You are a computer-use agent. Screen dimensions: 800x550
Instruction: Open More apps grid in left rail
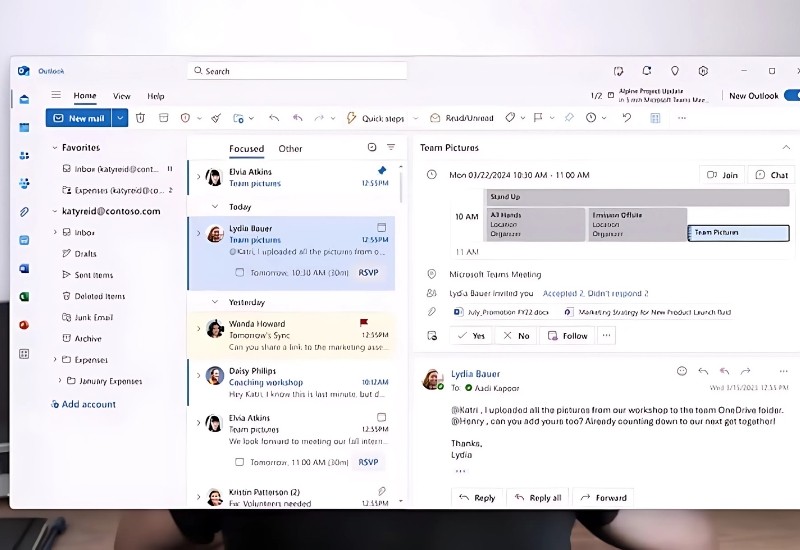(x=24, y=354)
